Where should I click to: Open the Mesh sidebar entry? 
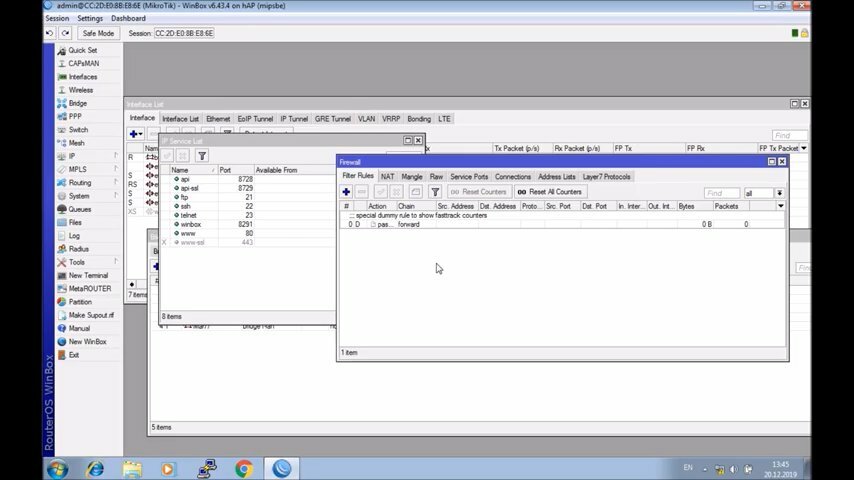click(x=76, y=143)
